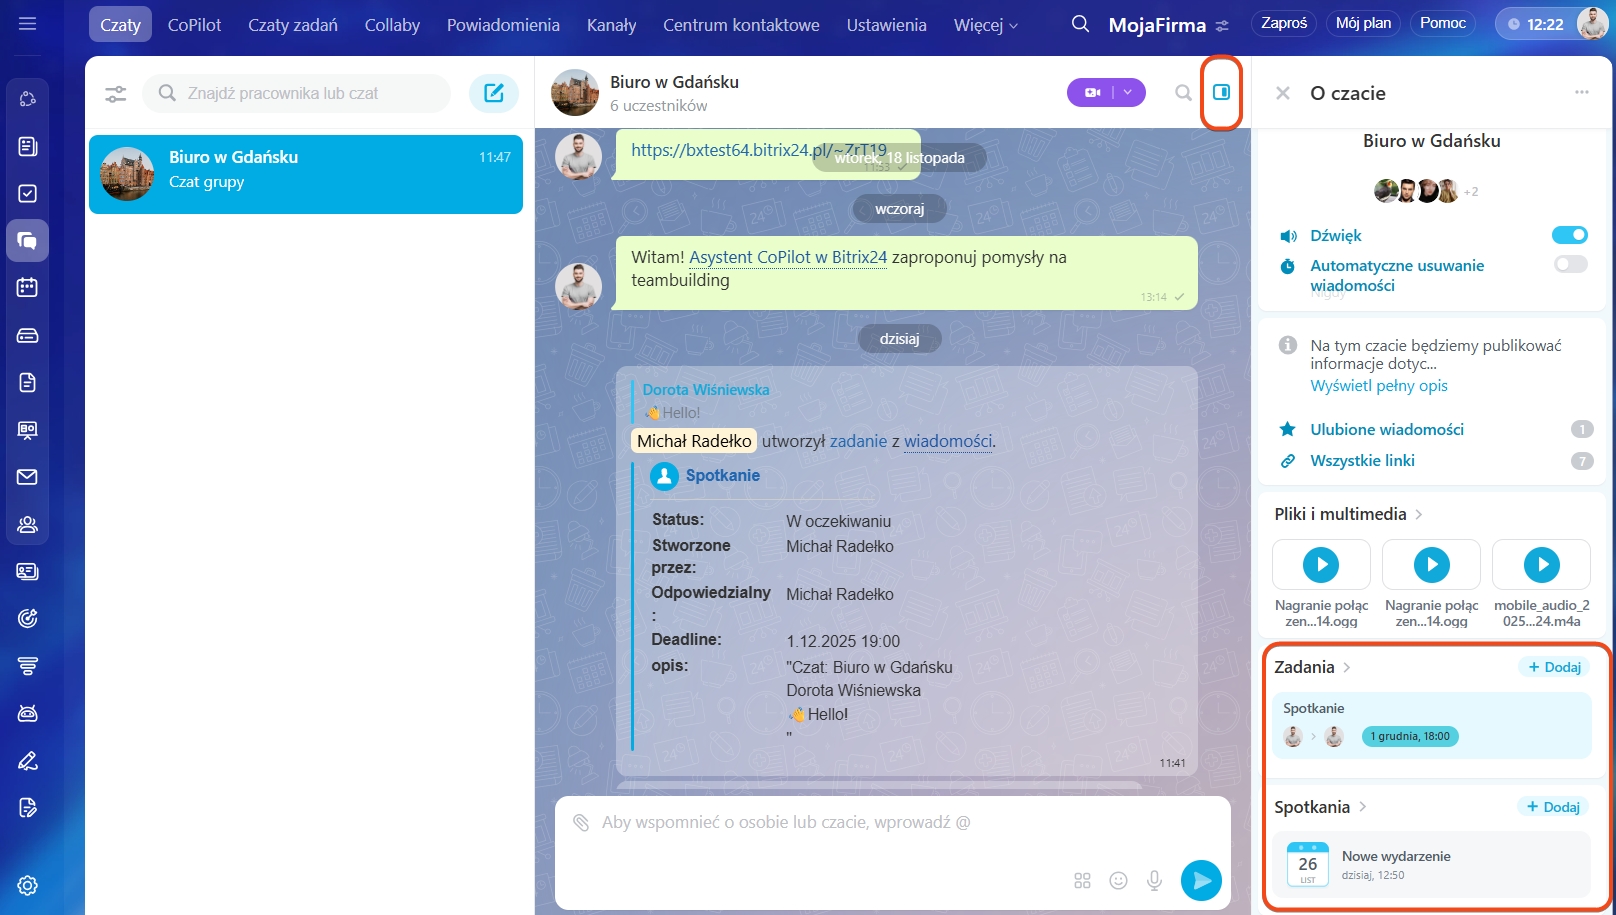Click the search magnifier in the top bar
This screenshot has width=1616, height=915.
point(1080,24)
